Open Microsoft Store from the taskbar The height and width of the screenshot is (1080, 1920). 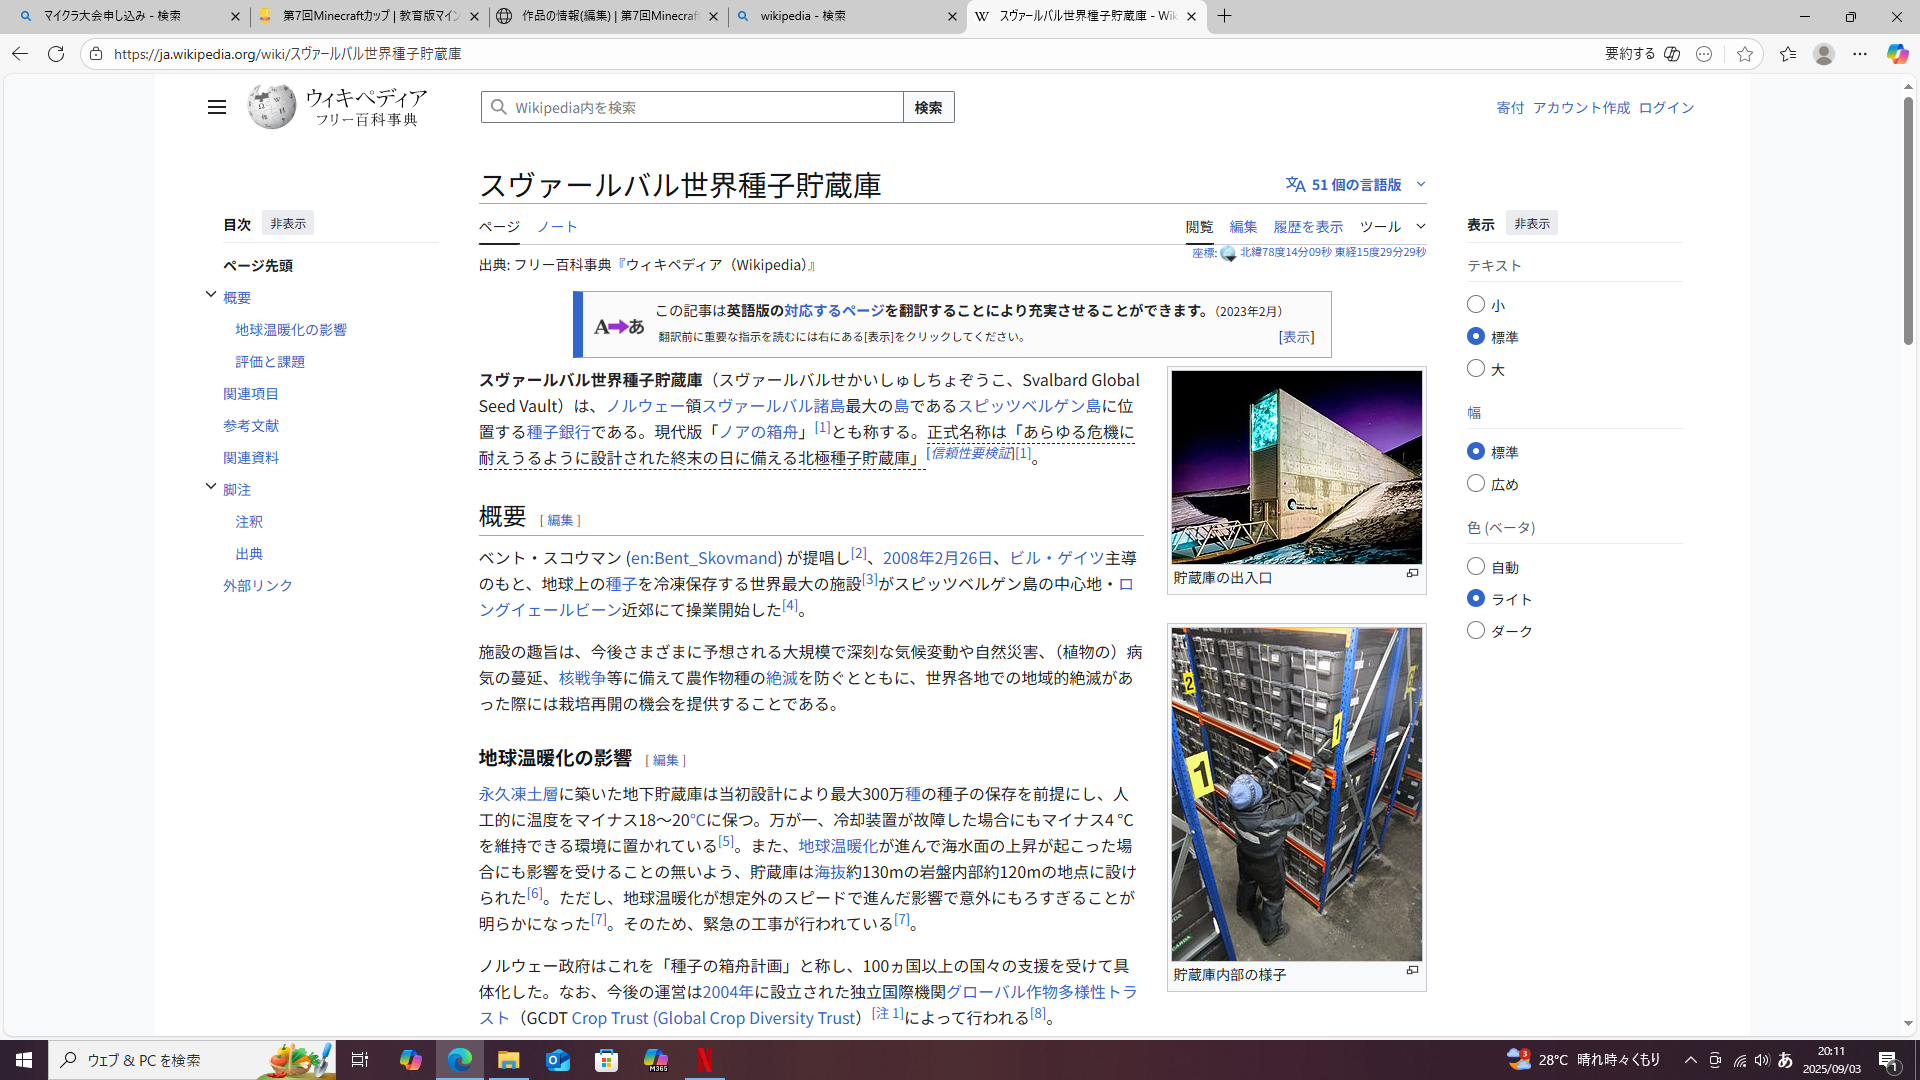pyautogui.click(x=607, y=1060)
